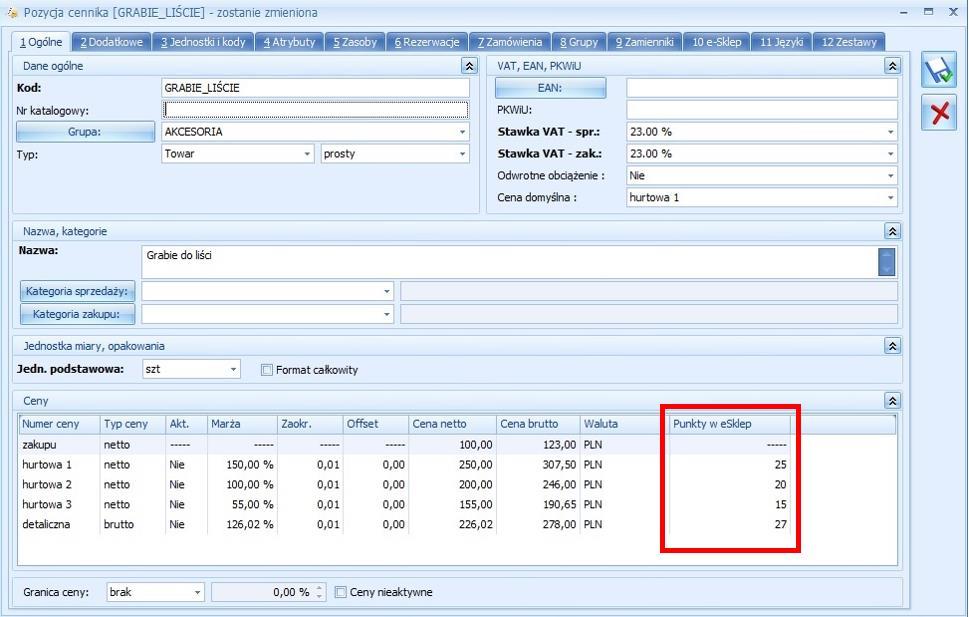Click the EAN value input field
Image resolution: width=969 pixels, height=617 pixels.
tap(761, 88)
